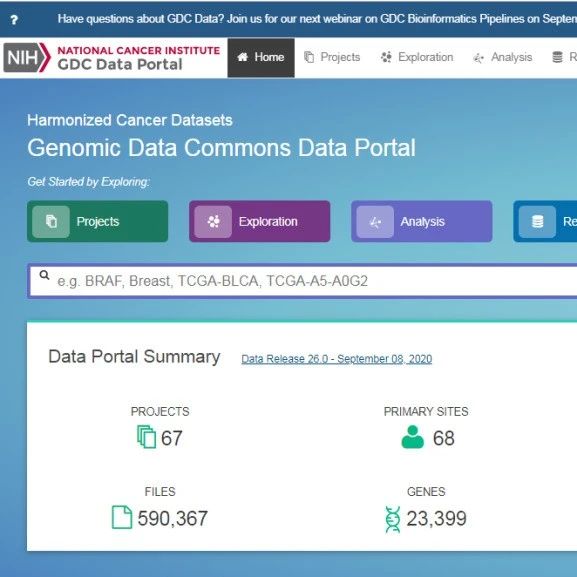Click the genes count 23,399

436,518
